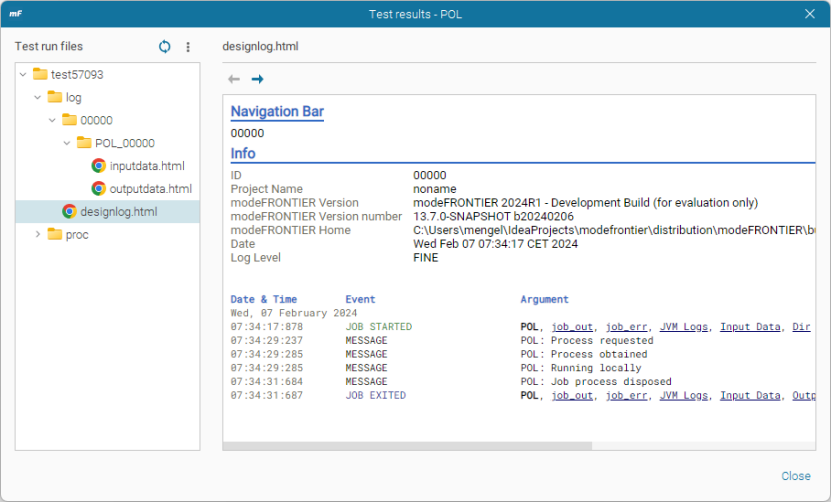Select the test57093 folder label

[77, 74]
